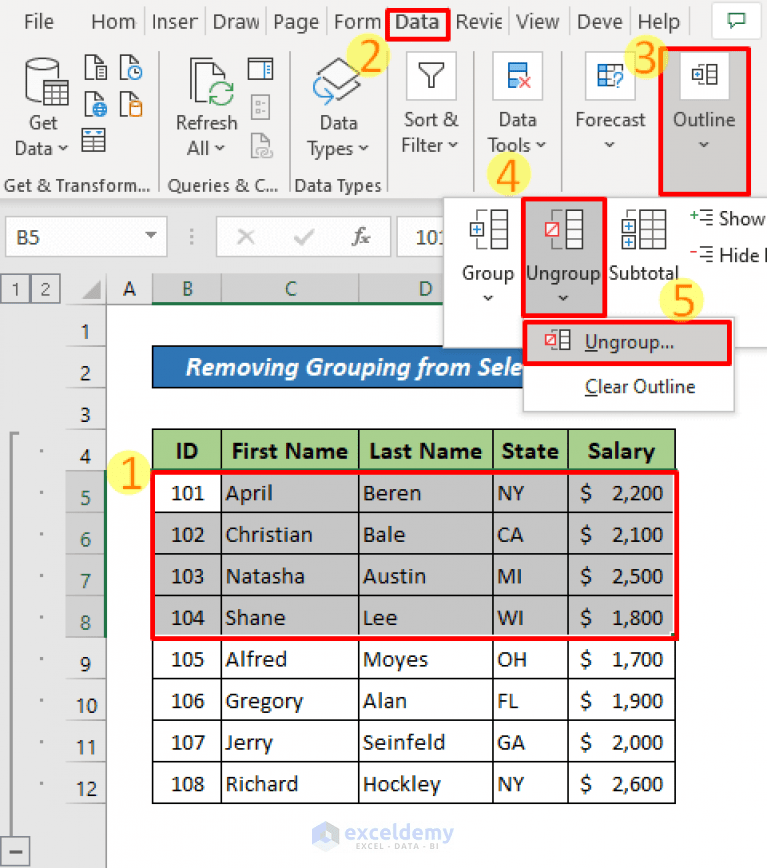
Task: Expand the Forecast dropdown chevron
Action: 609,145
